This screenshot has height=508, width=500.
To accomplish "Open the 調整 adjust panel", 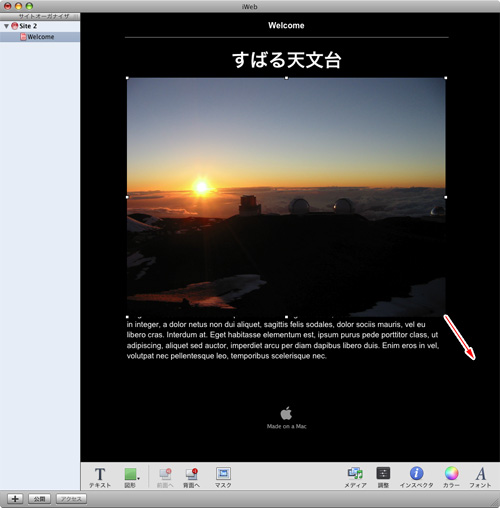I will pyautogui.click(x=383, y=477).
